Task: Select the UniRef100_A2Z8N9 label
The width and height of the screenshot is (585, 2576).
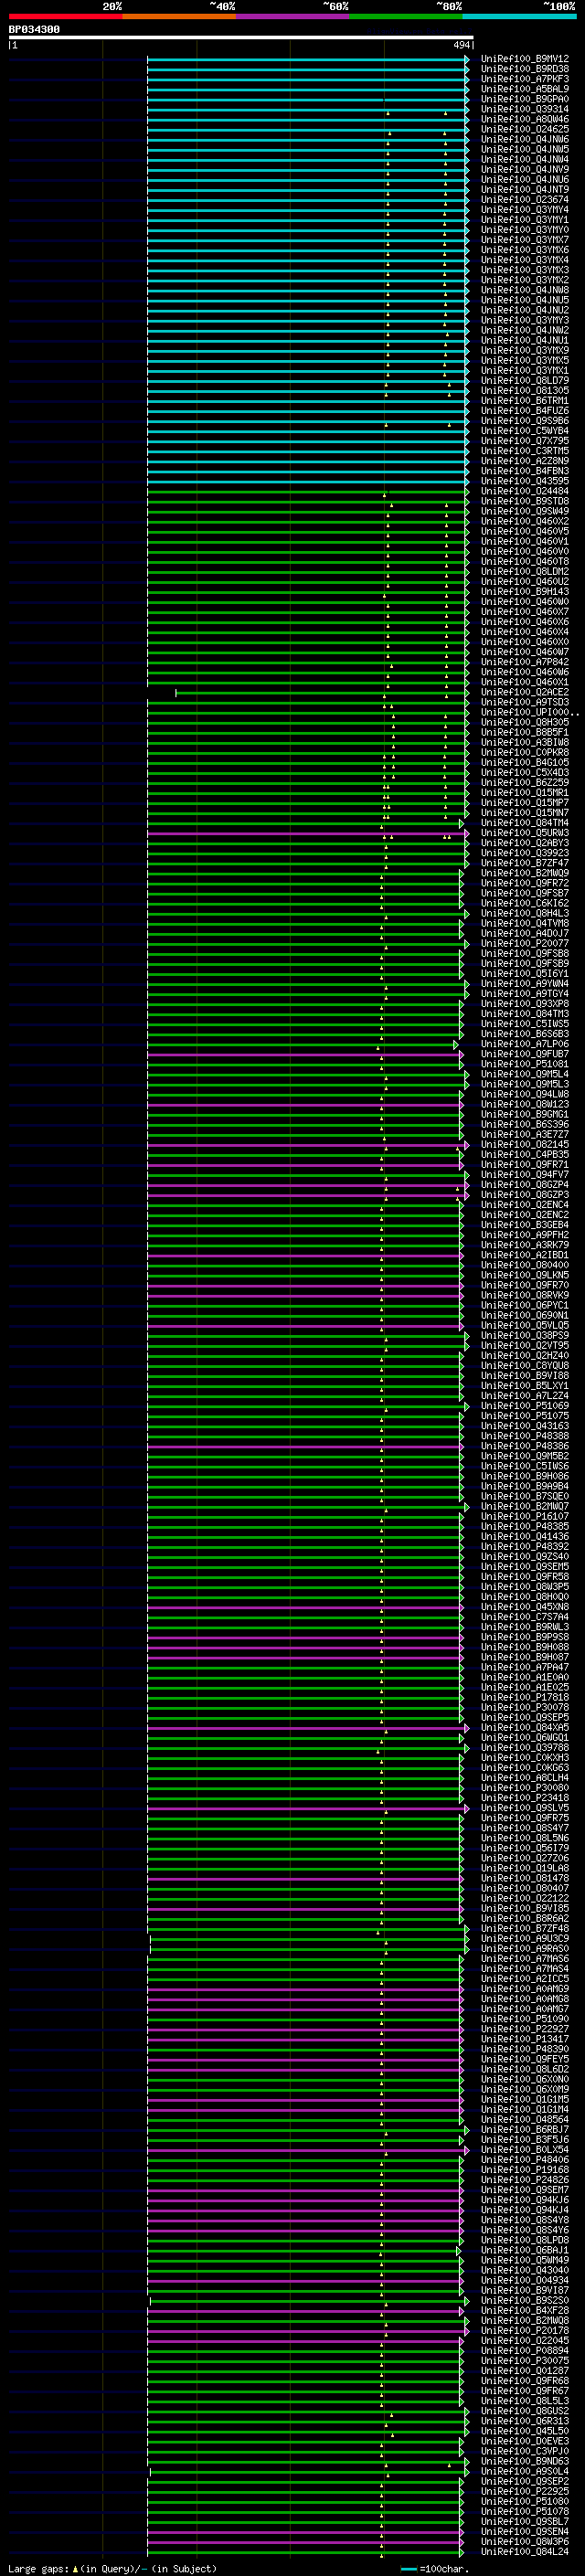Action: 525,461
